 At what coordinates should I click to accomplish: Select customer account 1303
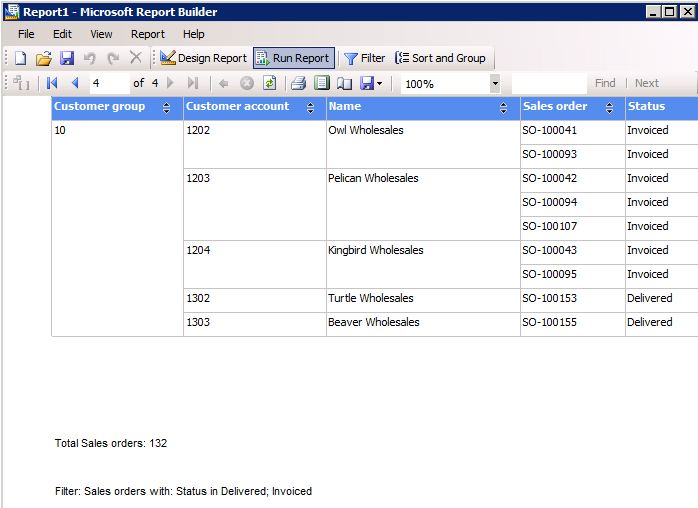coord(255,324)
